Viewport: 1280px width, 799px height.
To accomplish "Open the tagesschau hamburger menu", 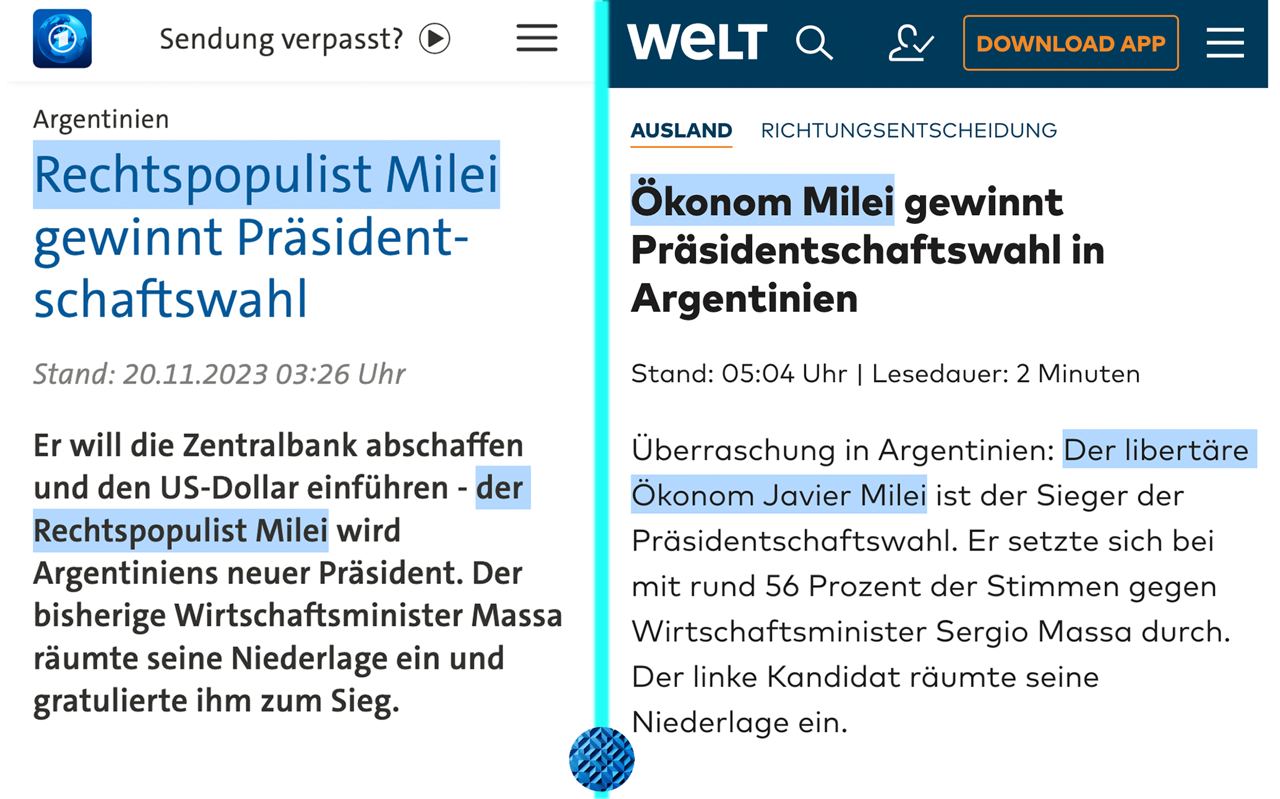I will pyautogui.click(x=537, y=39).
